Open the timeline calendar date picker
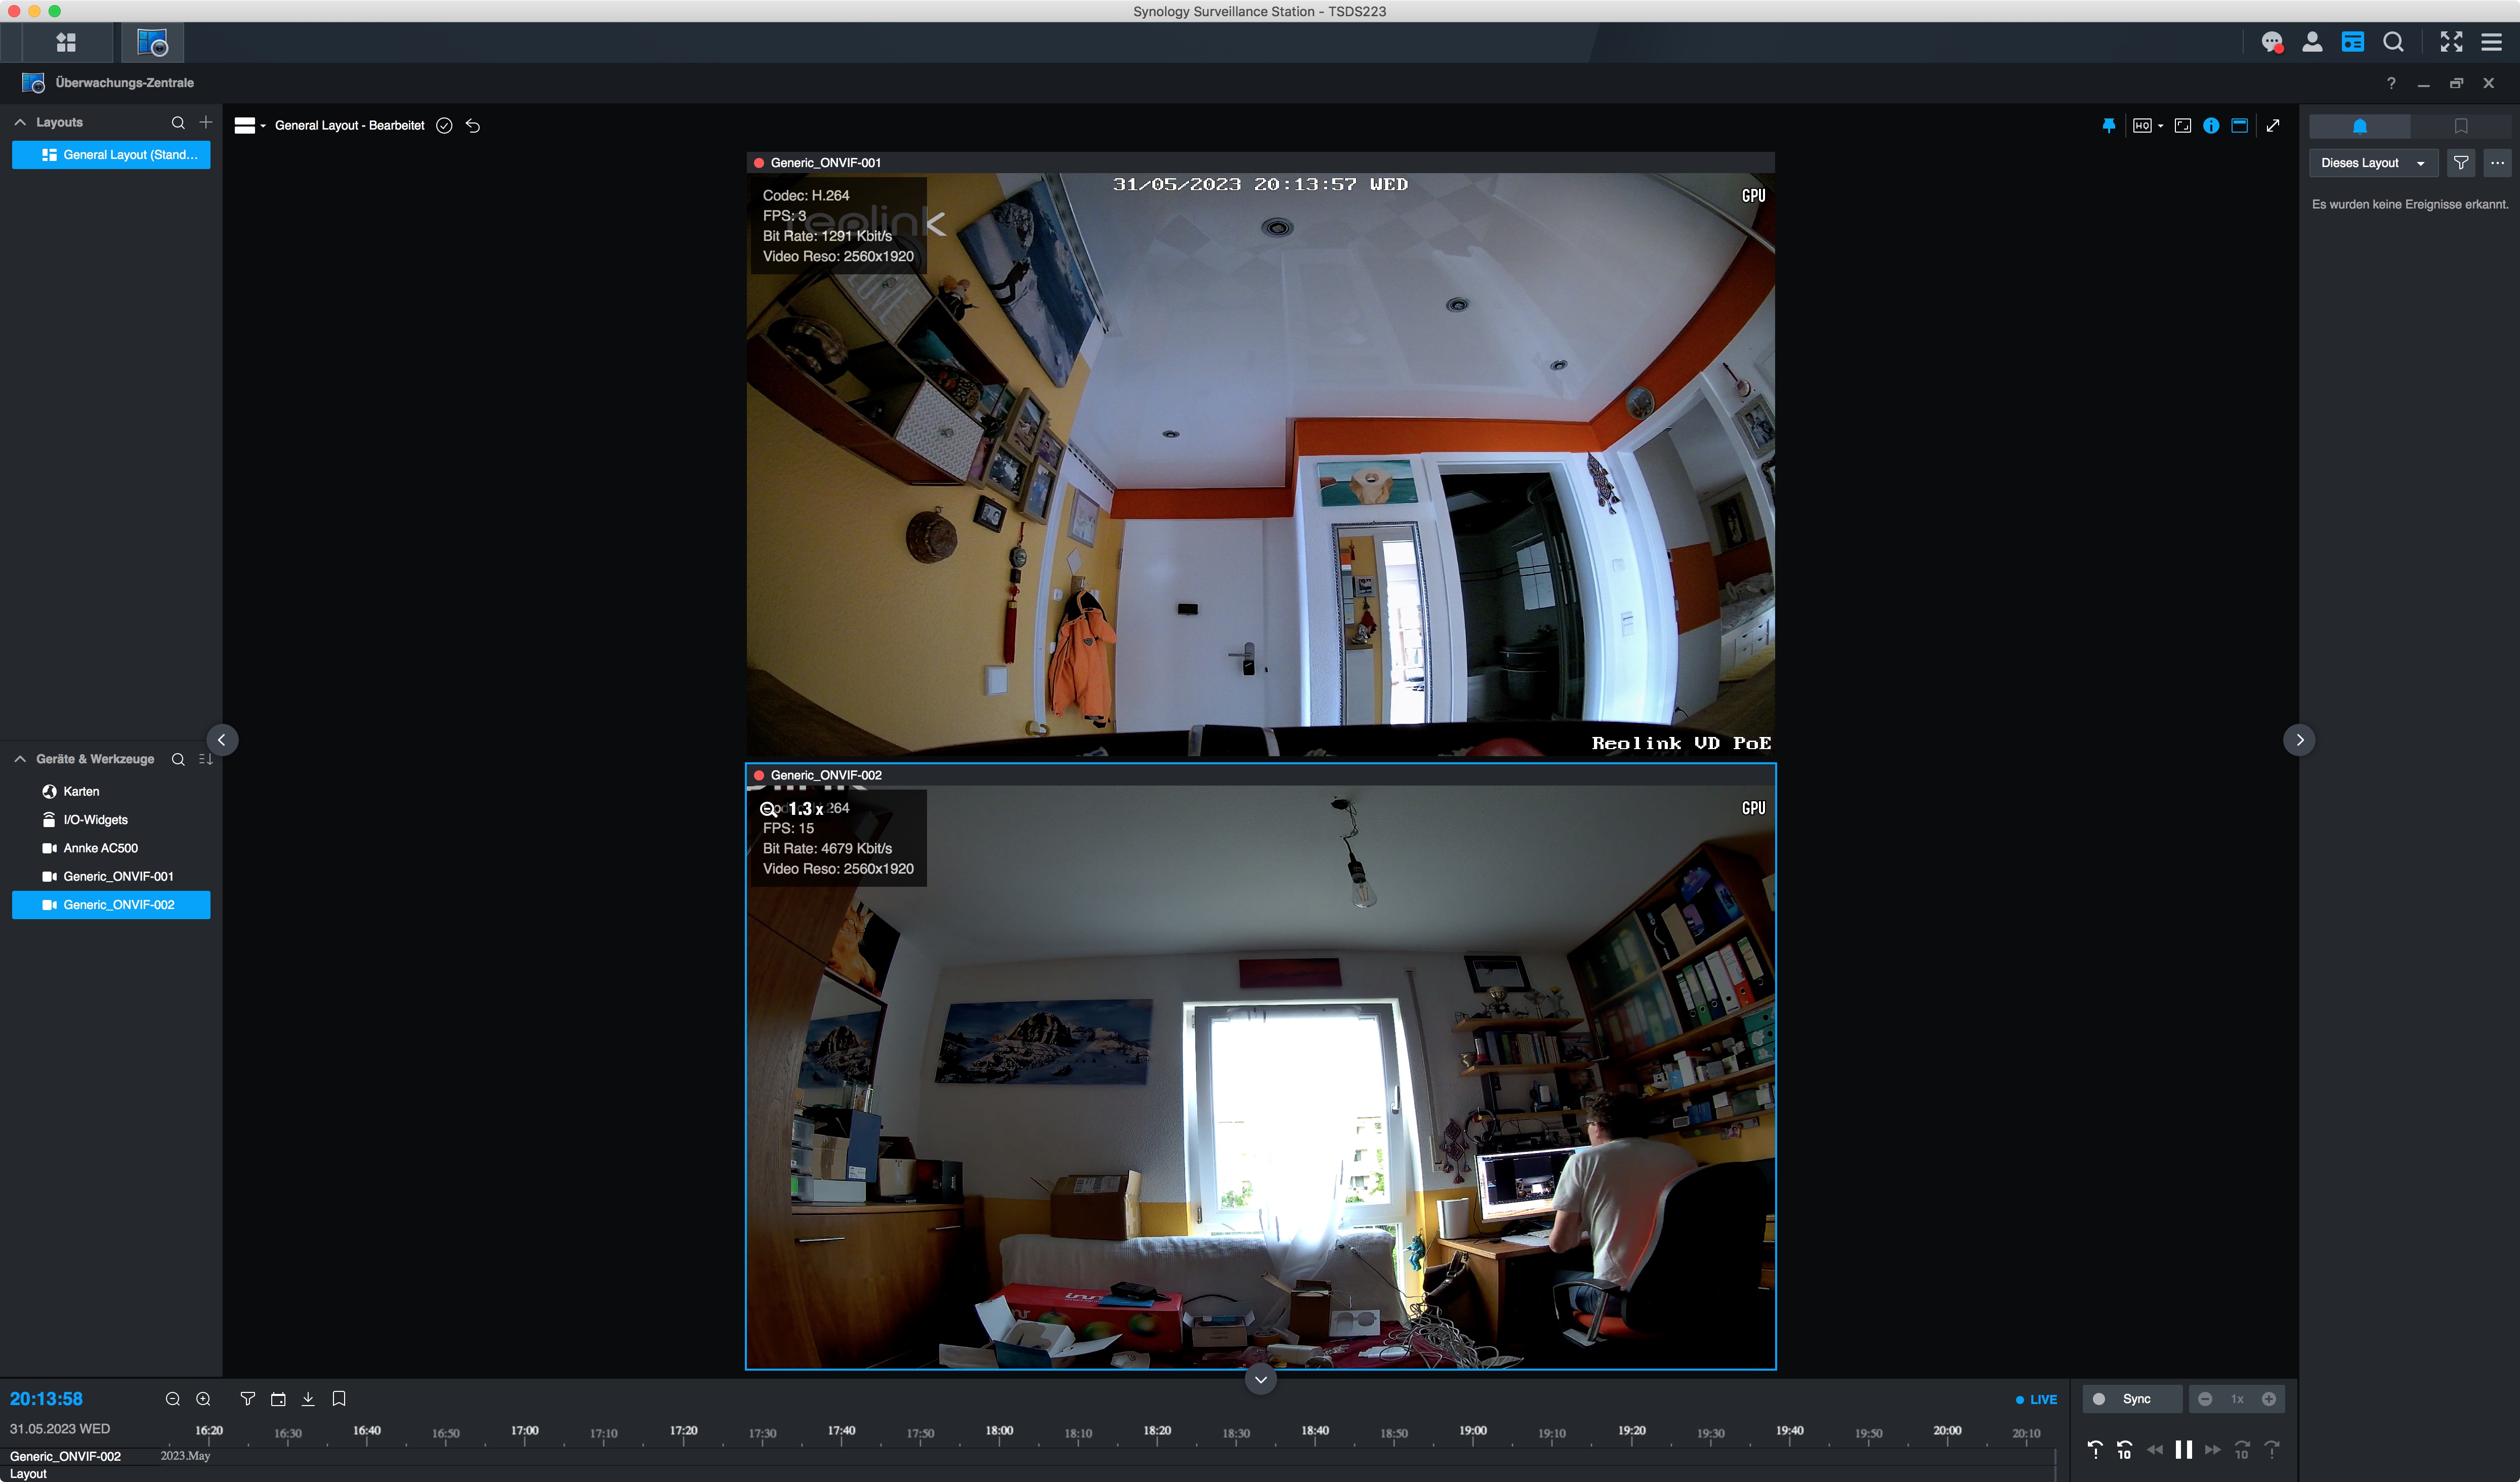2520x1482 pixels. [278, 1399]
